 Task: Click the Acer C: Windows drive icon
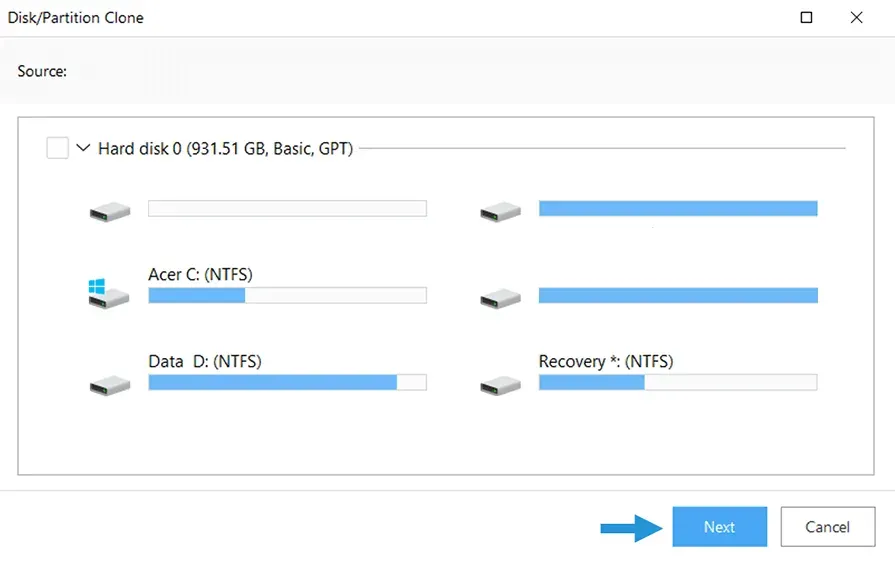pyautogui.click(x=108, y=294)
